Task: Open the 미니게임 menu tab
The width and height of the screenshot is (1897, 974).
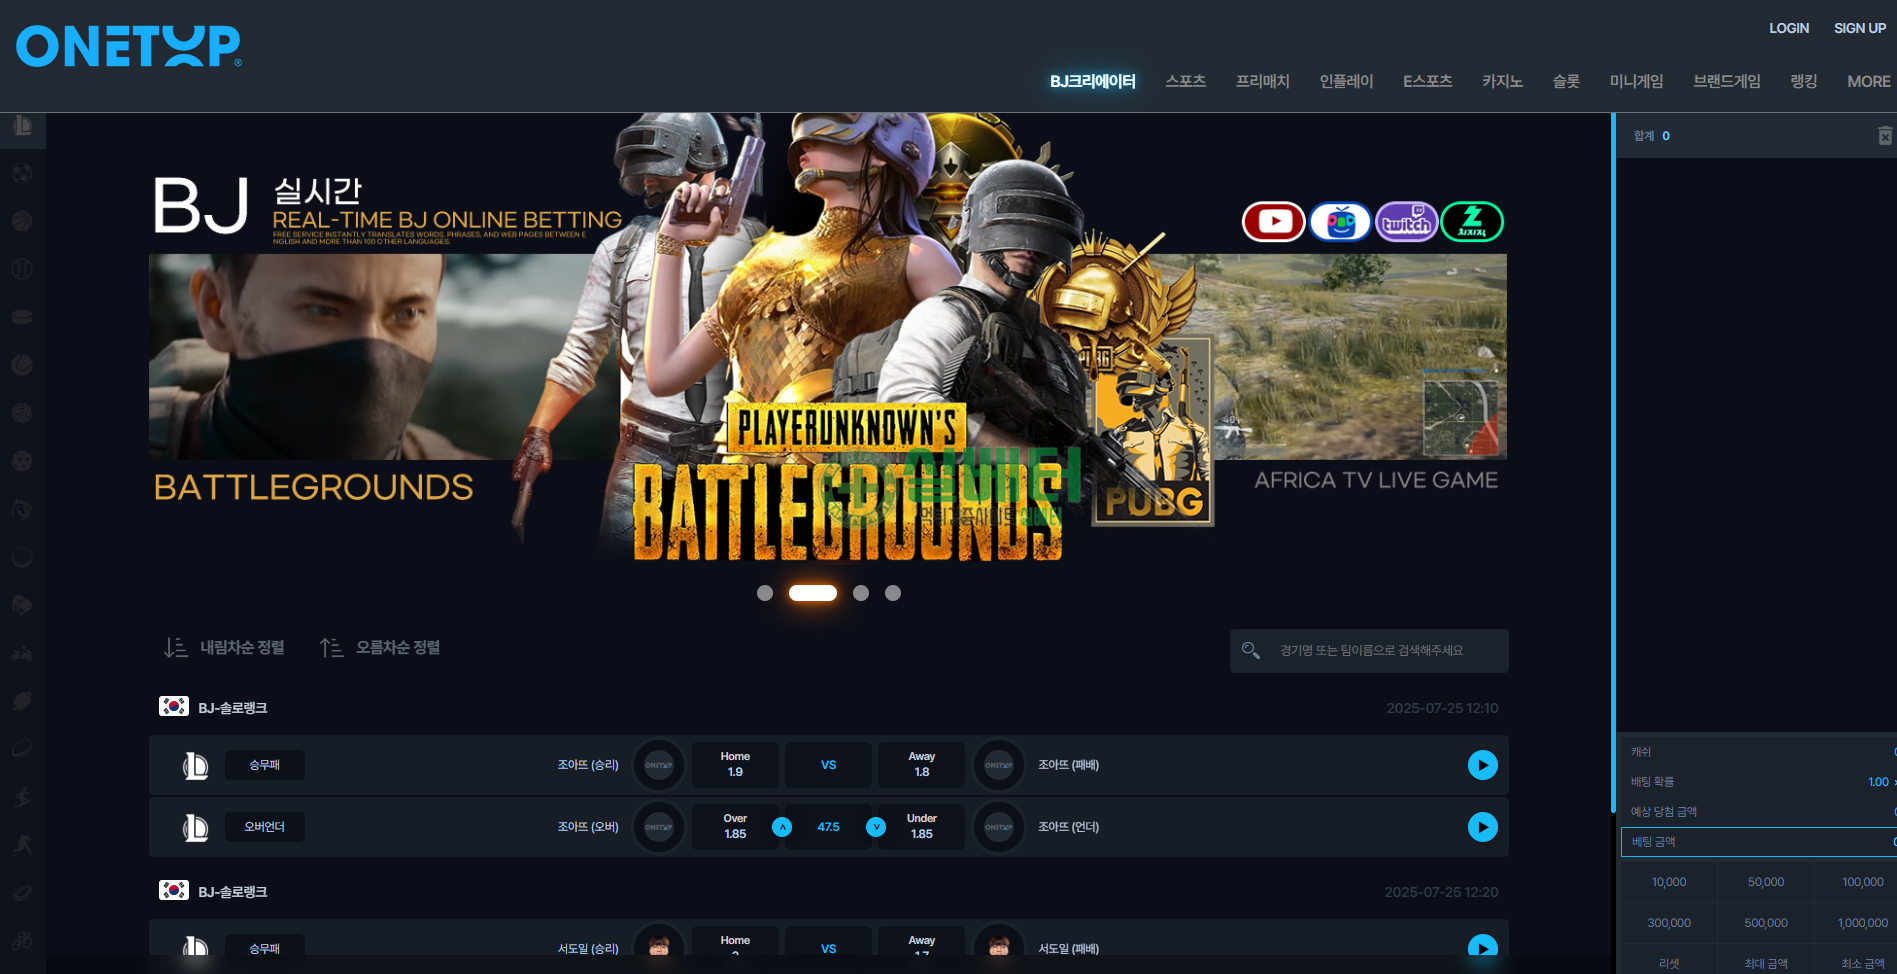Action: 1636,81
